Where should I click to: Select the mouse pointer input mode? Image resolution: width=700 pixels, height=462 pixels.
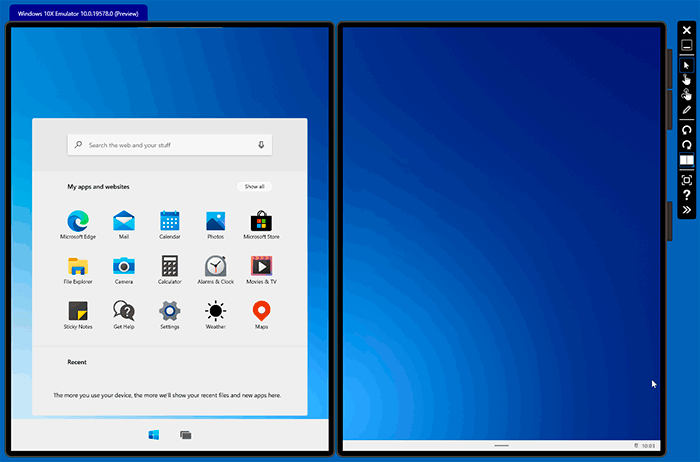(x=687, y=64)
